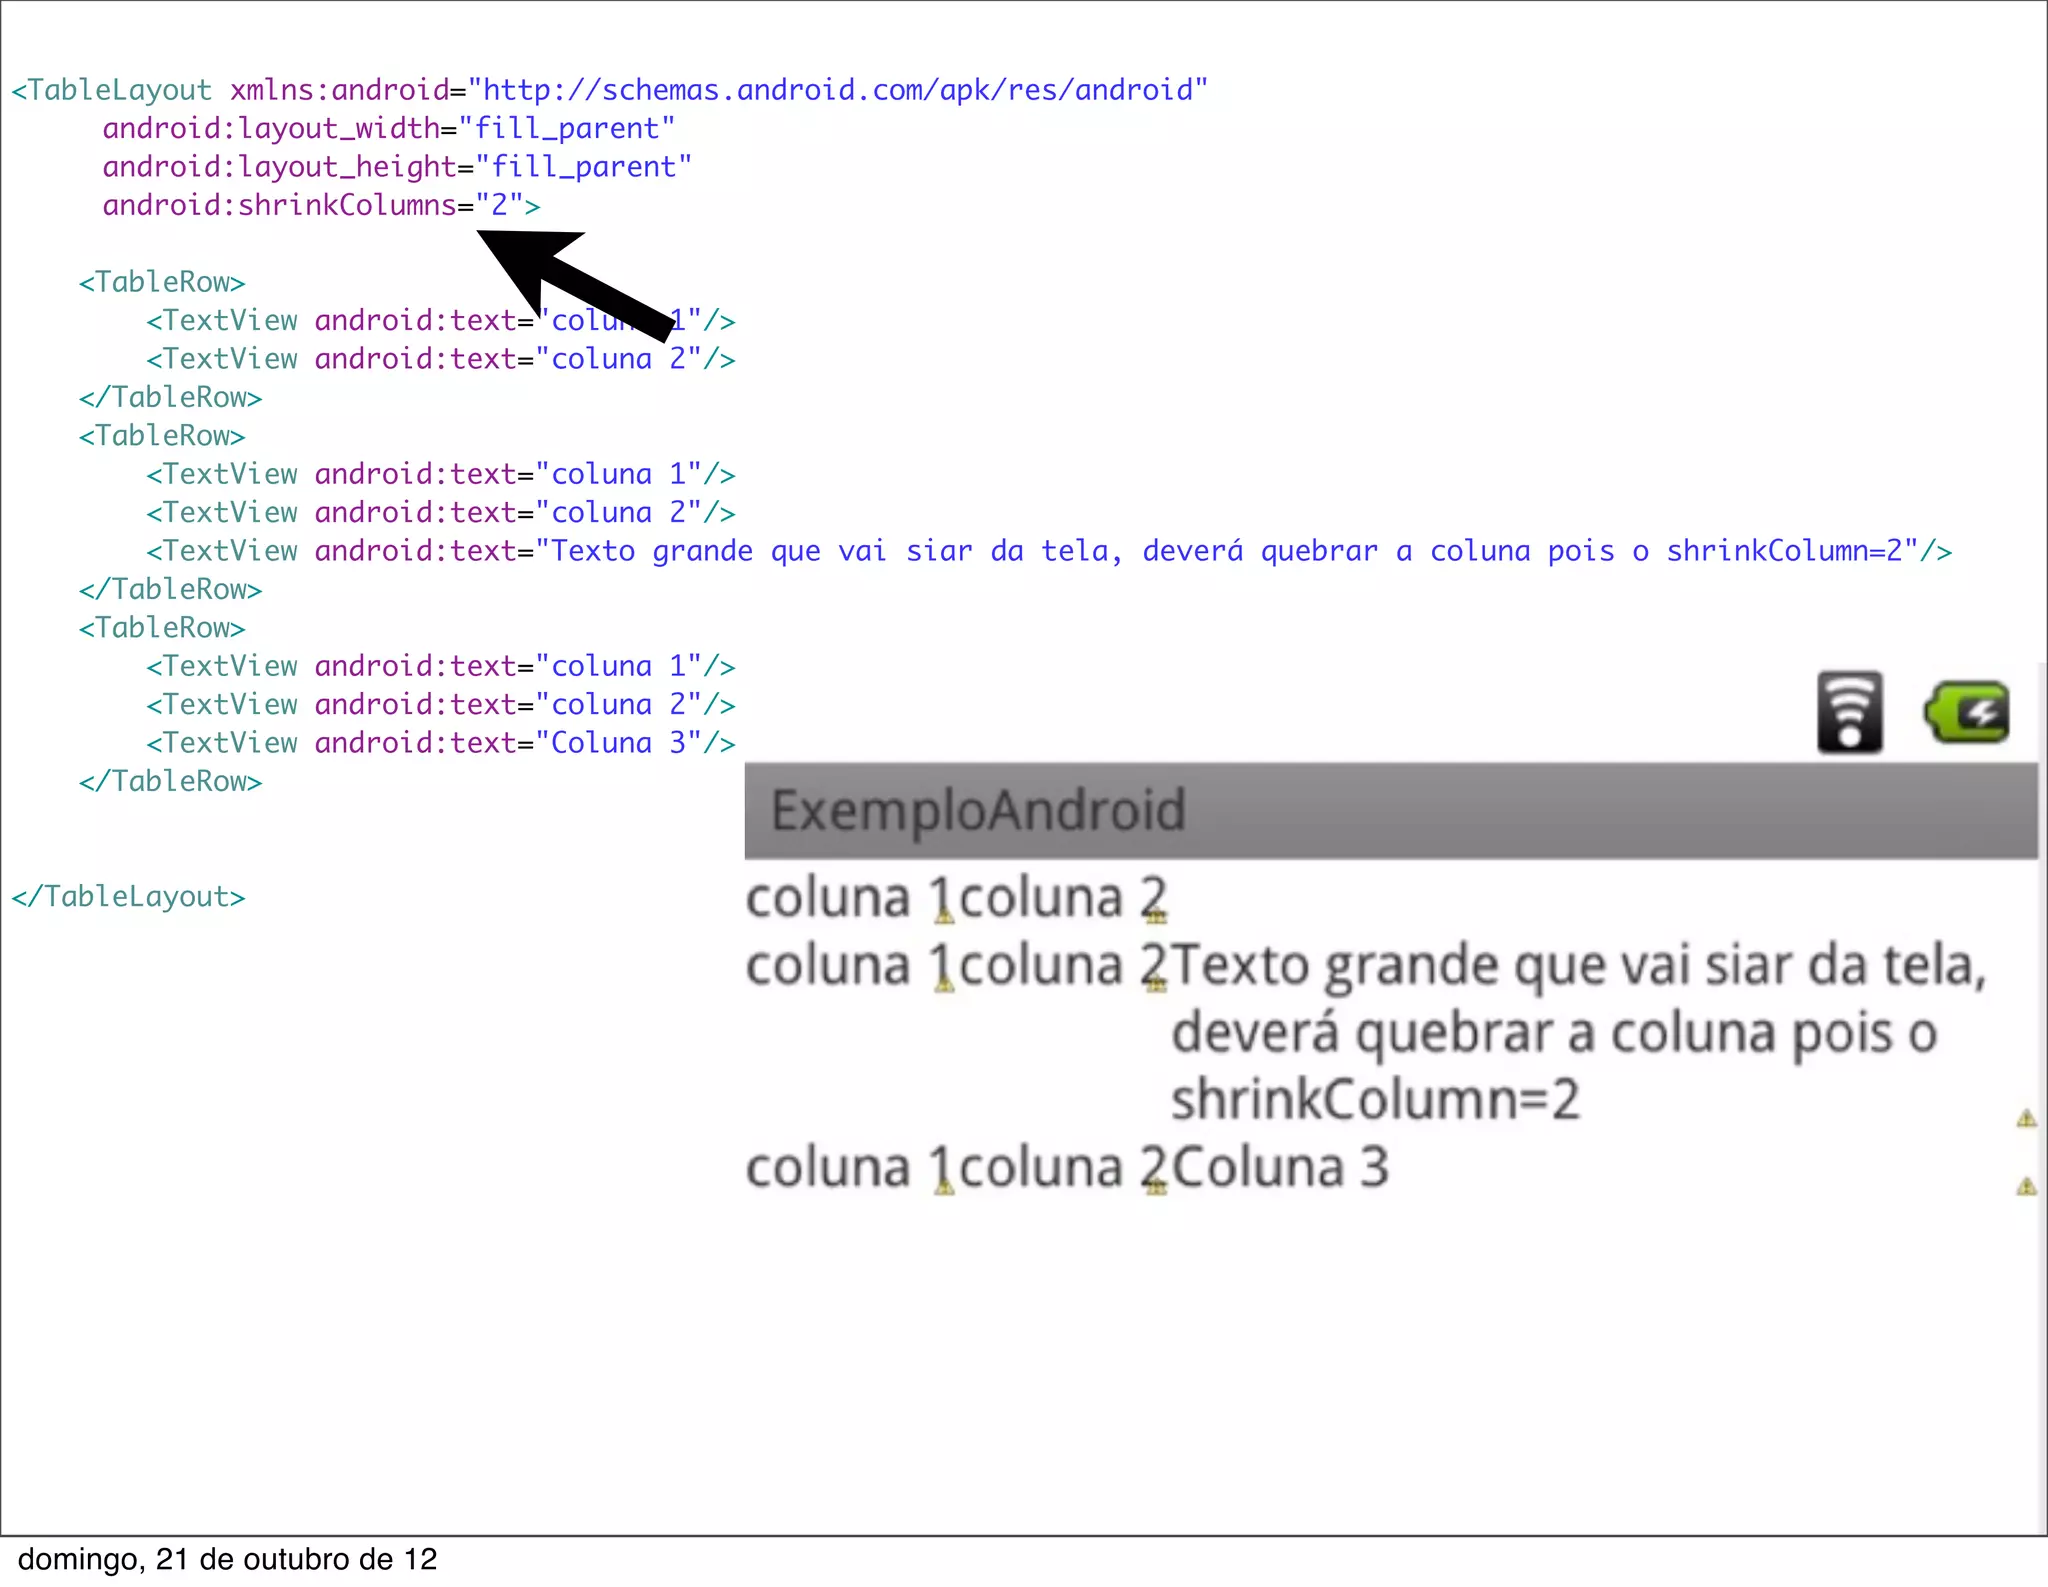Click the Wi-Fi status icon
This screenshot has height=1587, width=2048.
(x=1850, y=712)
